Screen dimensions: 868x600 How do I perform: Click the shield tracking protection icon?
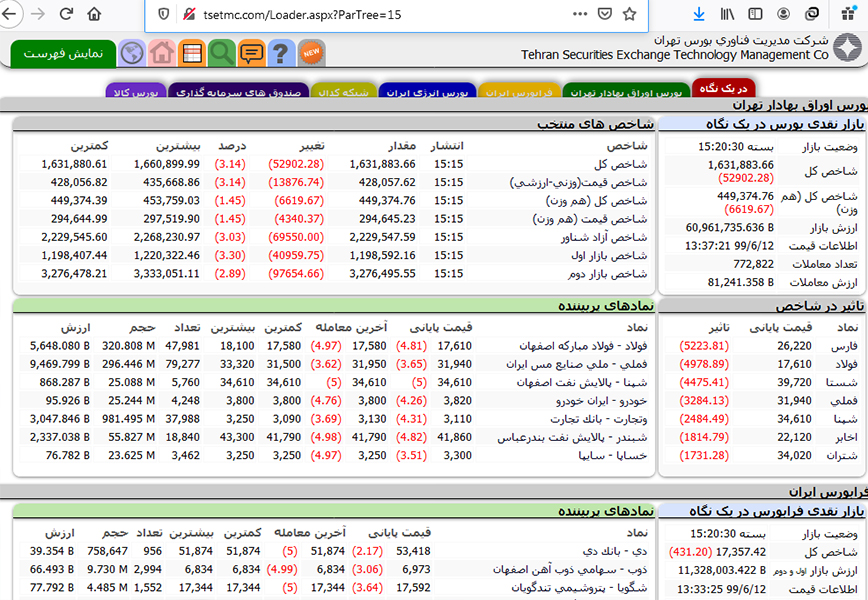pos(164,14)
